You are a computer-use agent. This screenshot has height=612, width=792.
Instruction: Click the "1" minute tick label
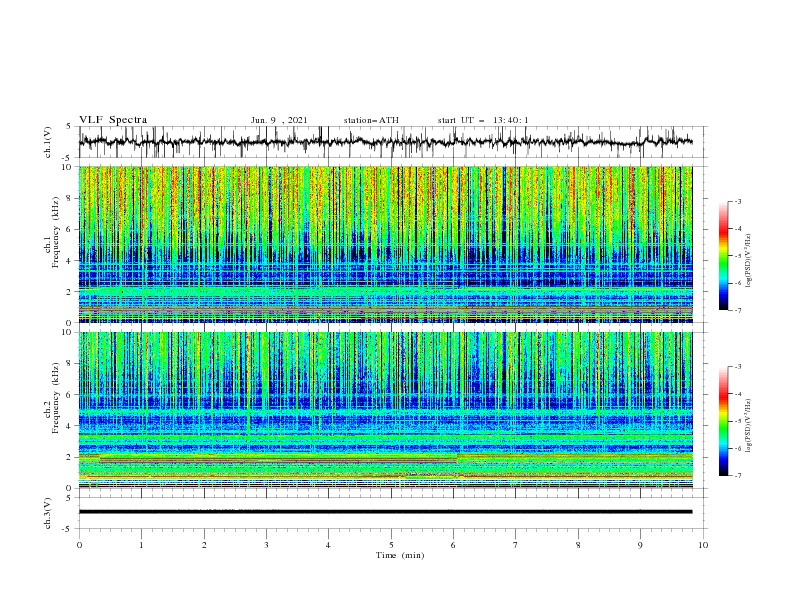tap(141, 545)
